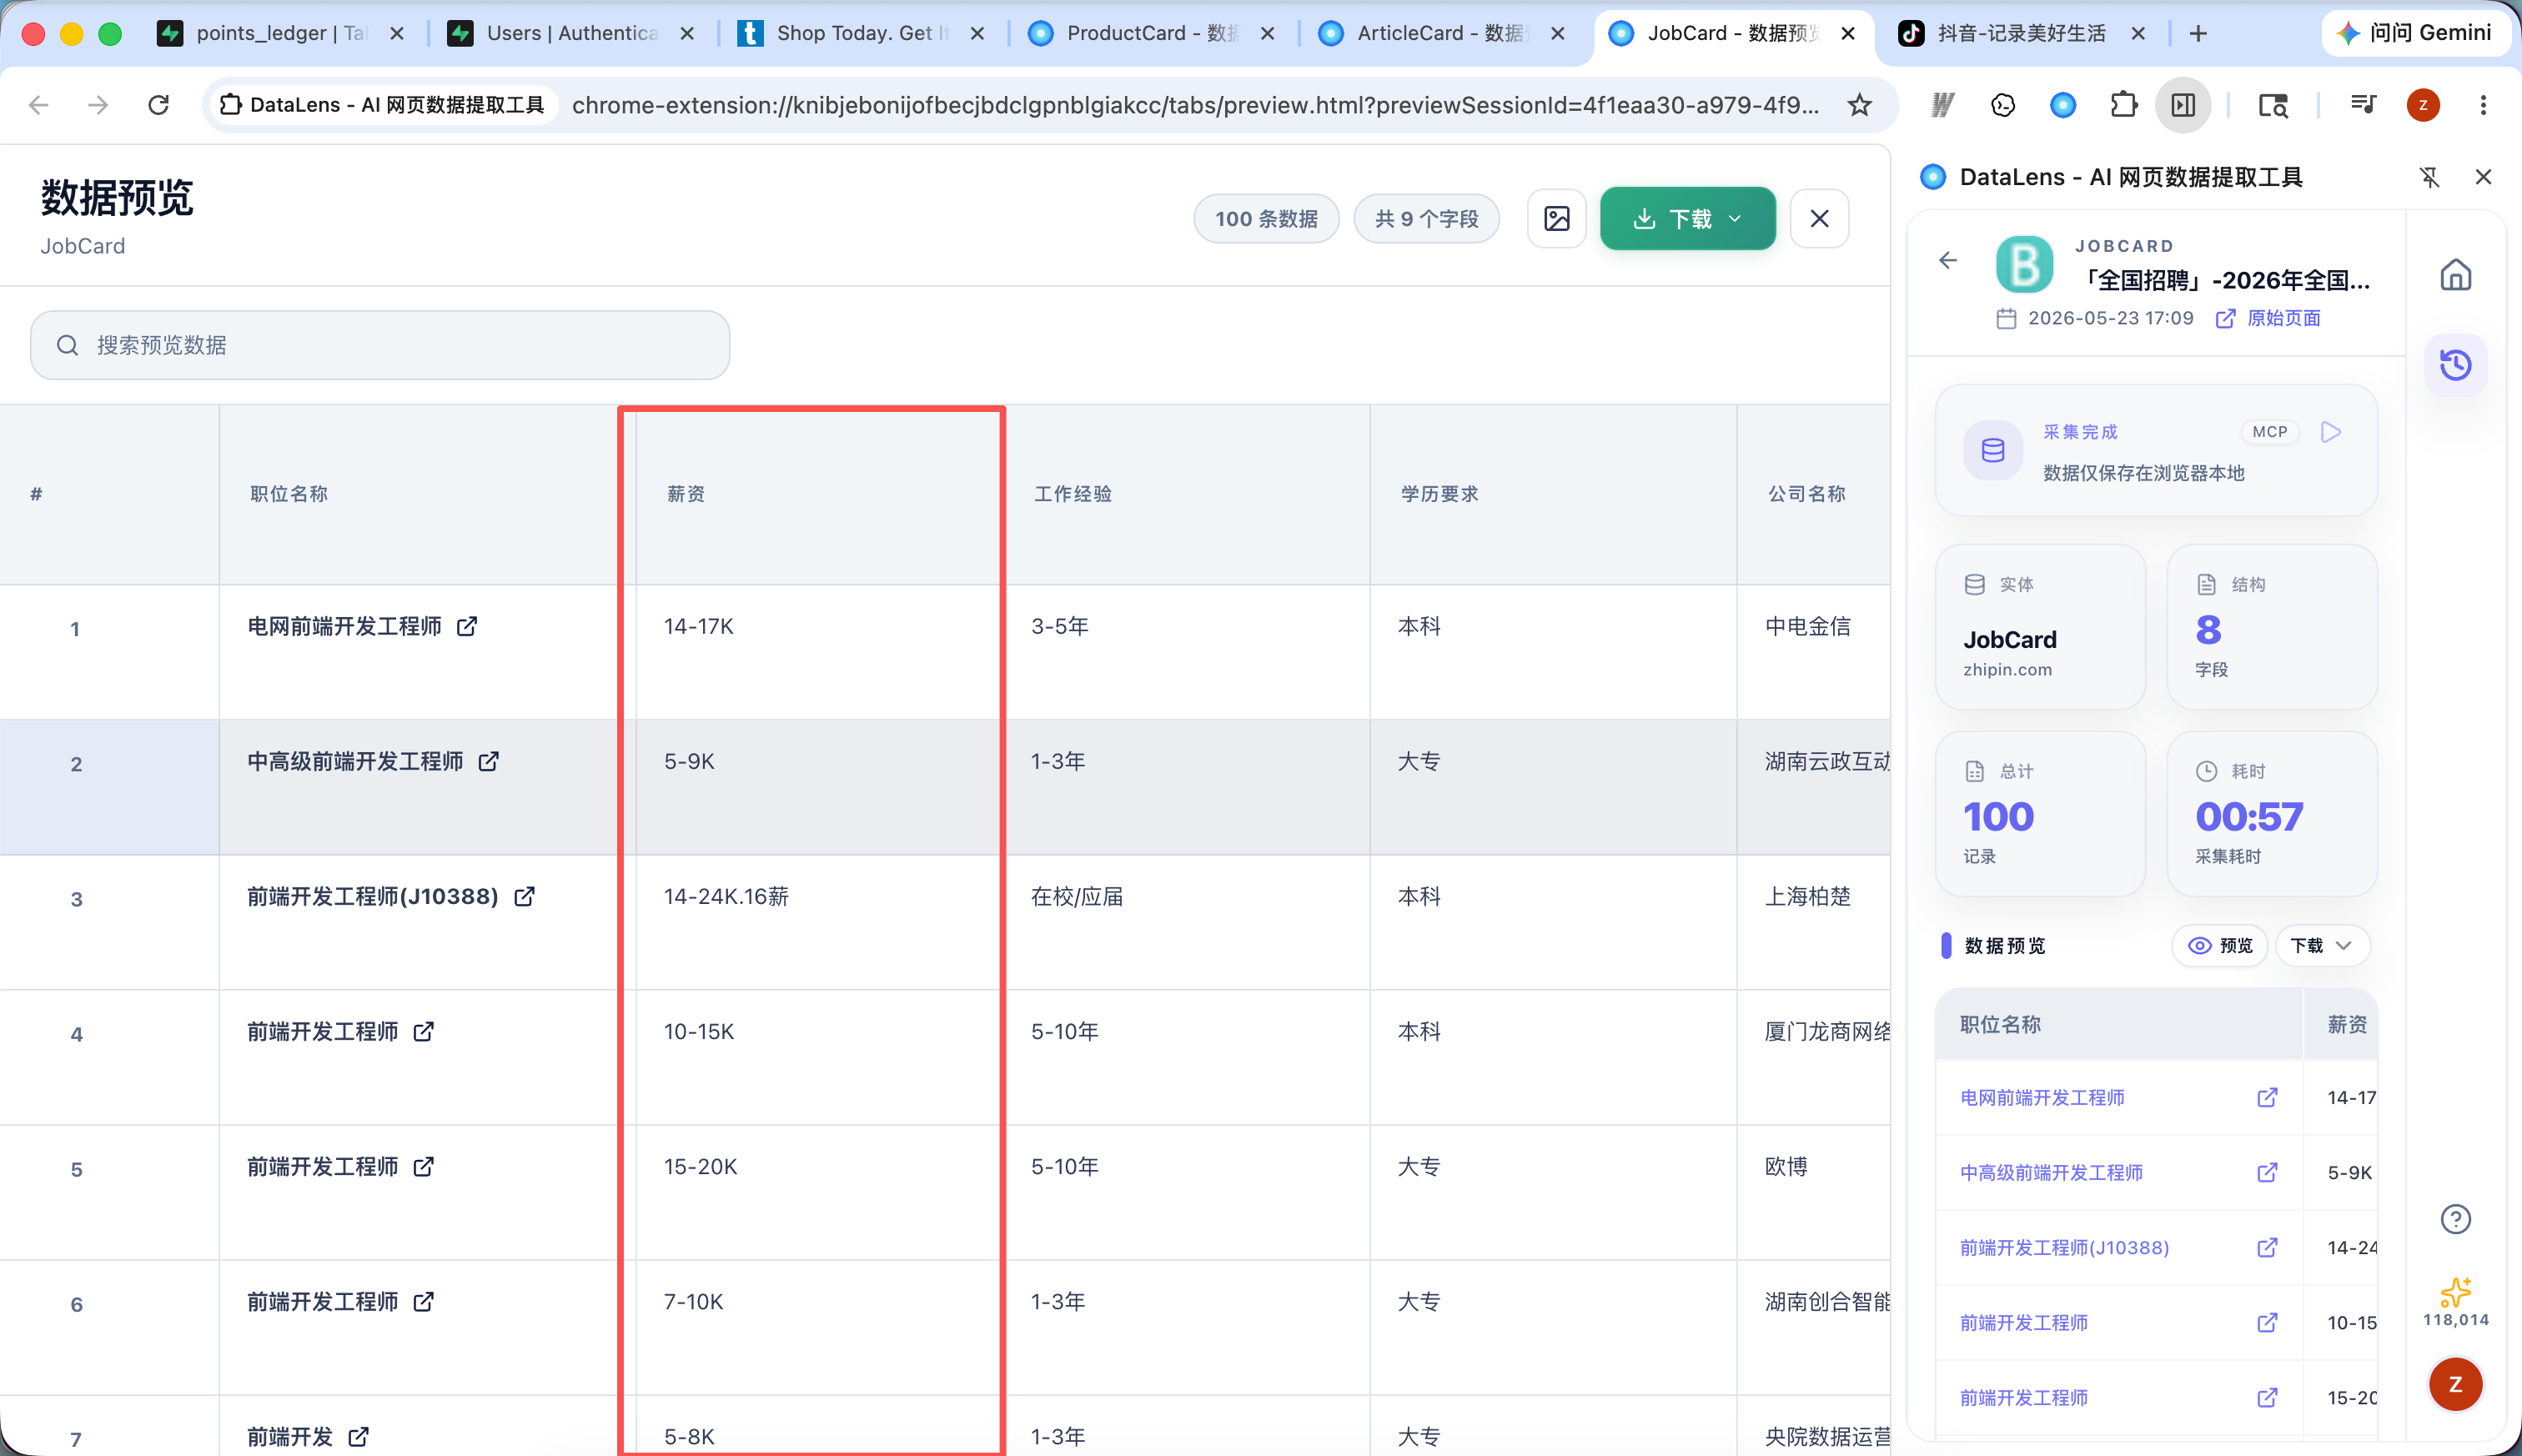Open the 原始页面 link
2522x1456 pixels.
tap(2268, 318)
